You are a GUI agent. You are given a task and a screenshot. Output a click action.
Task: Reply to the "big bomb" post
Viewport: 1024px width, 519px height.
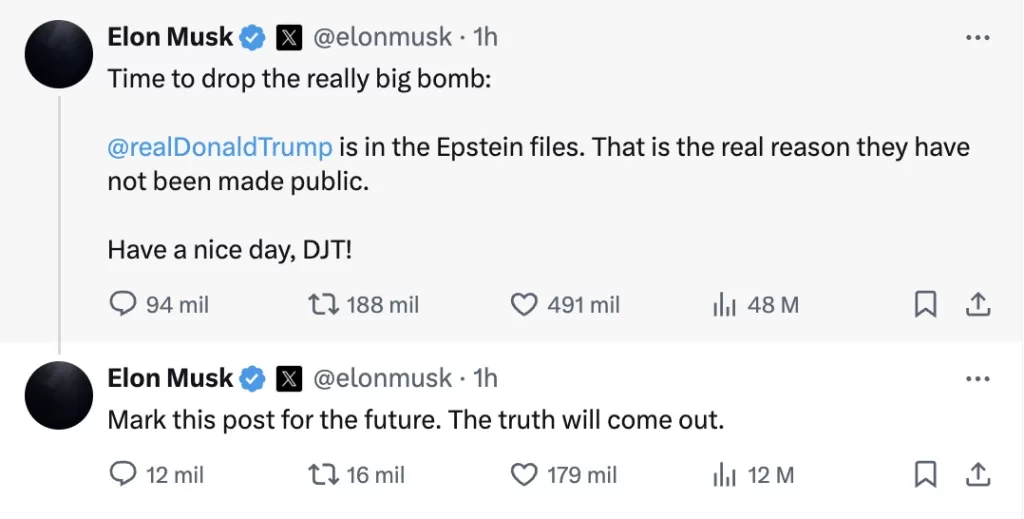[122, 304]
